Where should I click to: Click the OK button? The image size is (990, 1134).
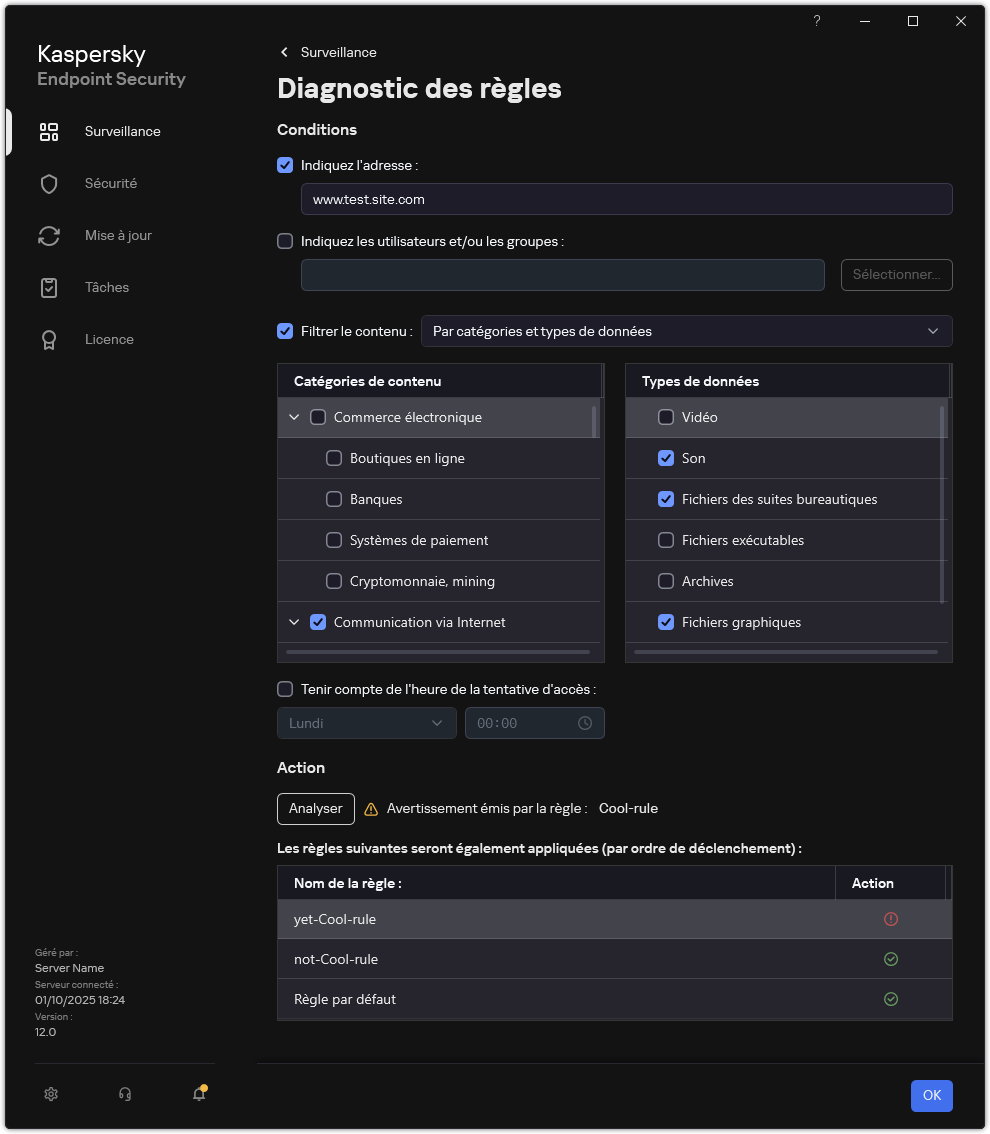click(931, 1095)
